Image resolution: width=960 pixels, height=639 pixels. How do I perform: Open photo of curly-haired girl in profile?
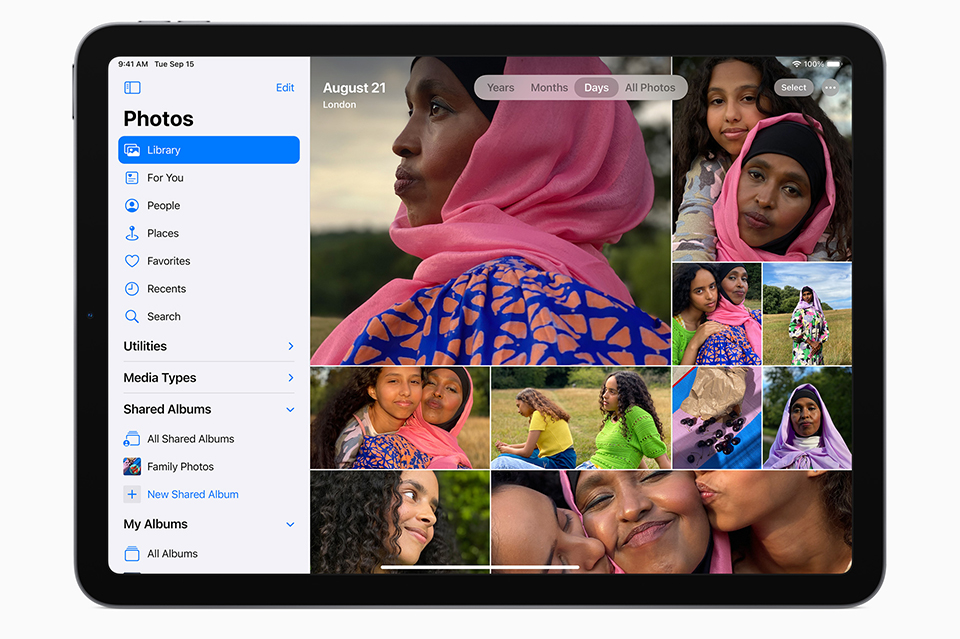tap(400, 522)
